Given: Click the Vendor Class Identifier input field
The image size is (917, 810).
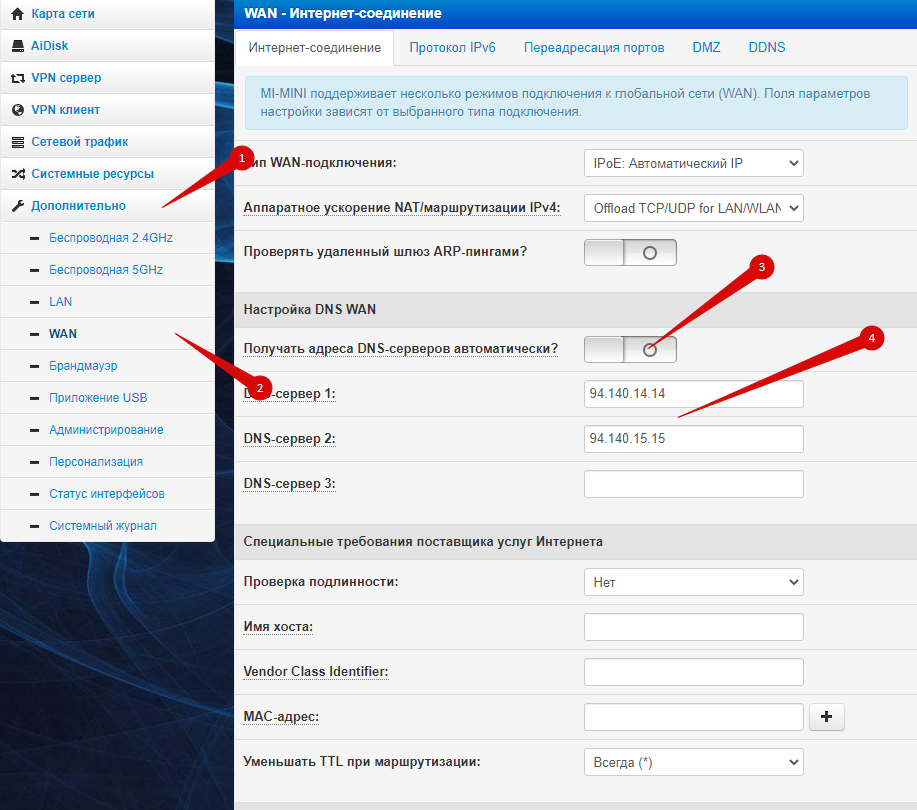Looking at the screenshot, I should 694,672.
